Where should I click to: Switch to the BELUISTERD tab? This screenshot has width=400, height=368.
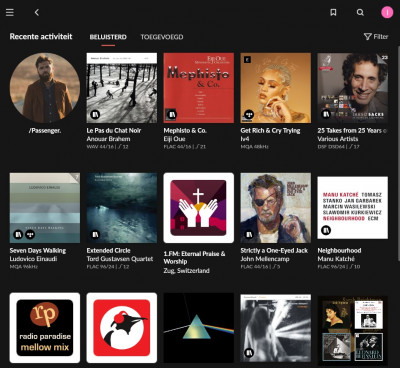tap(108, 37)
